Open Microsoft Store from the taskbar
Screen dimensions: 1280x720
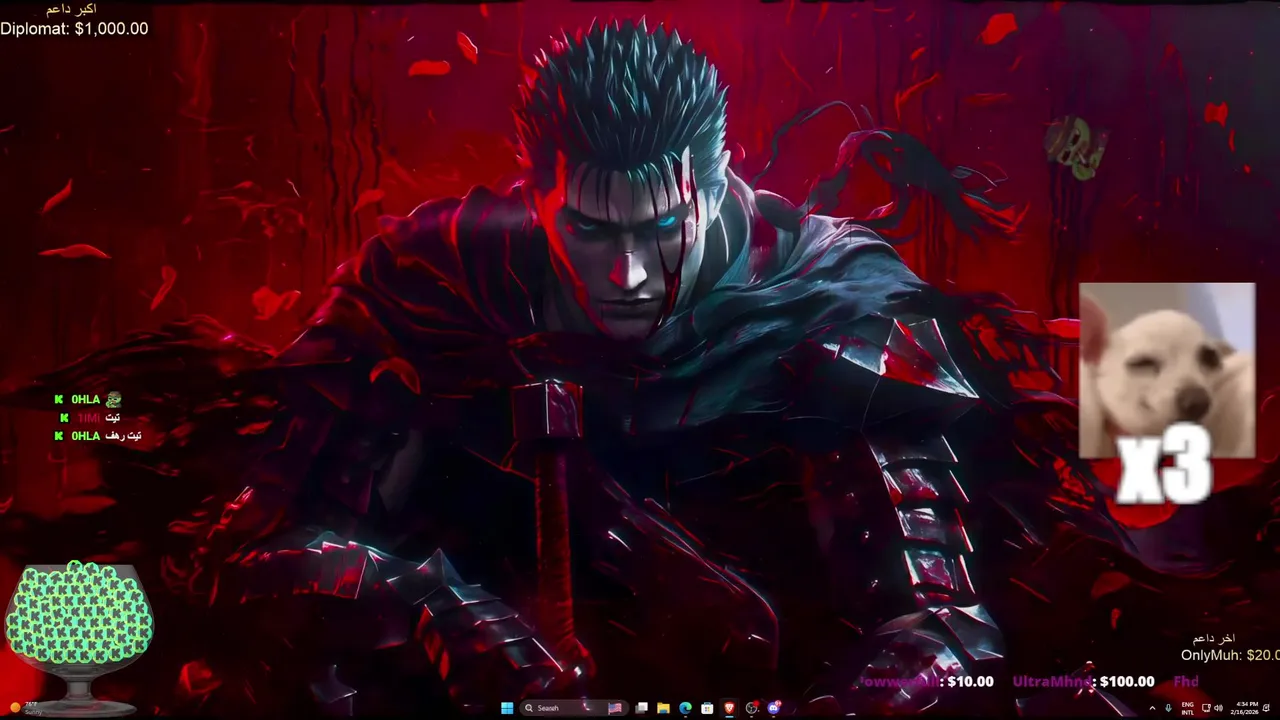coord(707,708)
